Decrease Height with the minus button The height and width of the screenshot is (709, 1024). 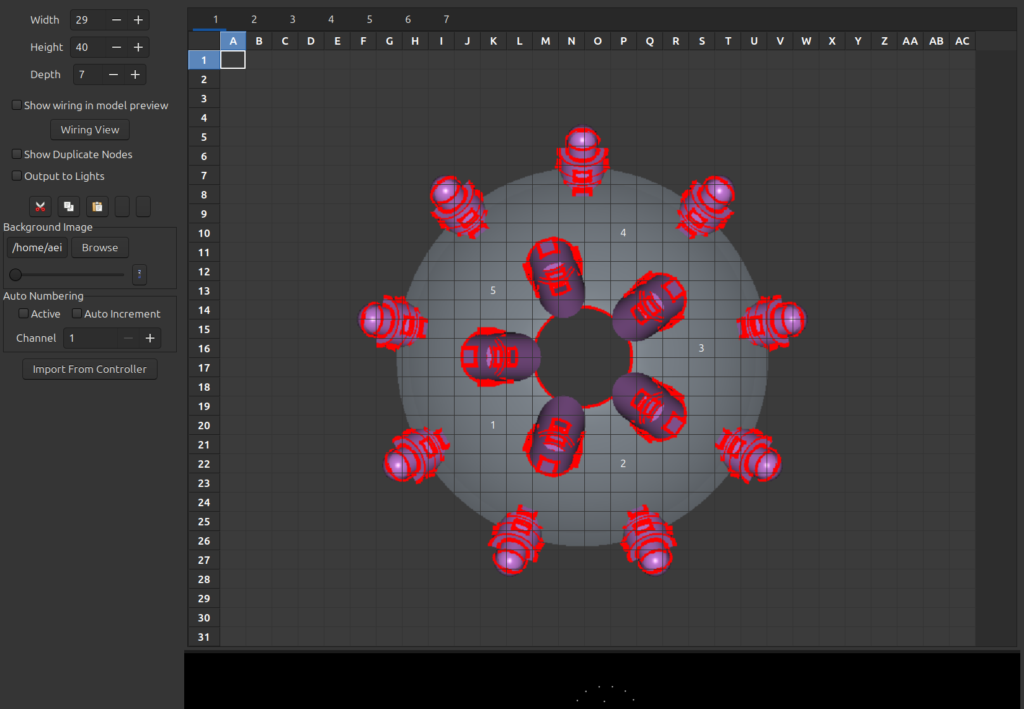tap(117, 47)
